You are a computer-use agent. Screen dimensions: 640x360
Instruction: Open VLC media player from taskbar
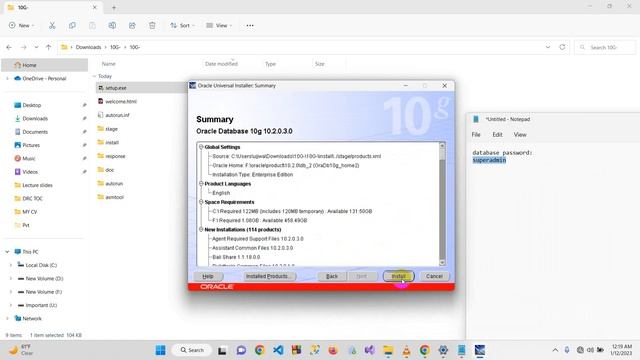click(407, 350)
